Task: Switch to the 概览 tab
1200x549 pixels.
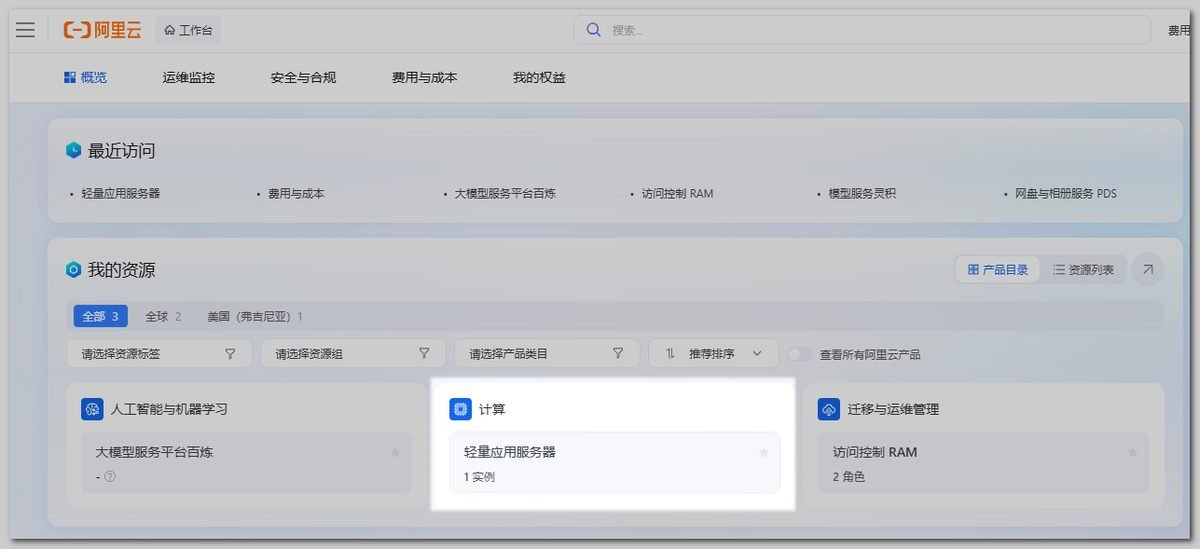Action: click(85, 77)
